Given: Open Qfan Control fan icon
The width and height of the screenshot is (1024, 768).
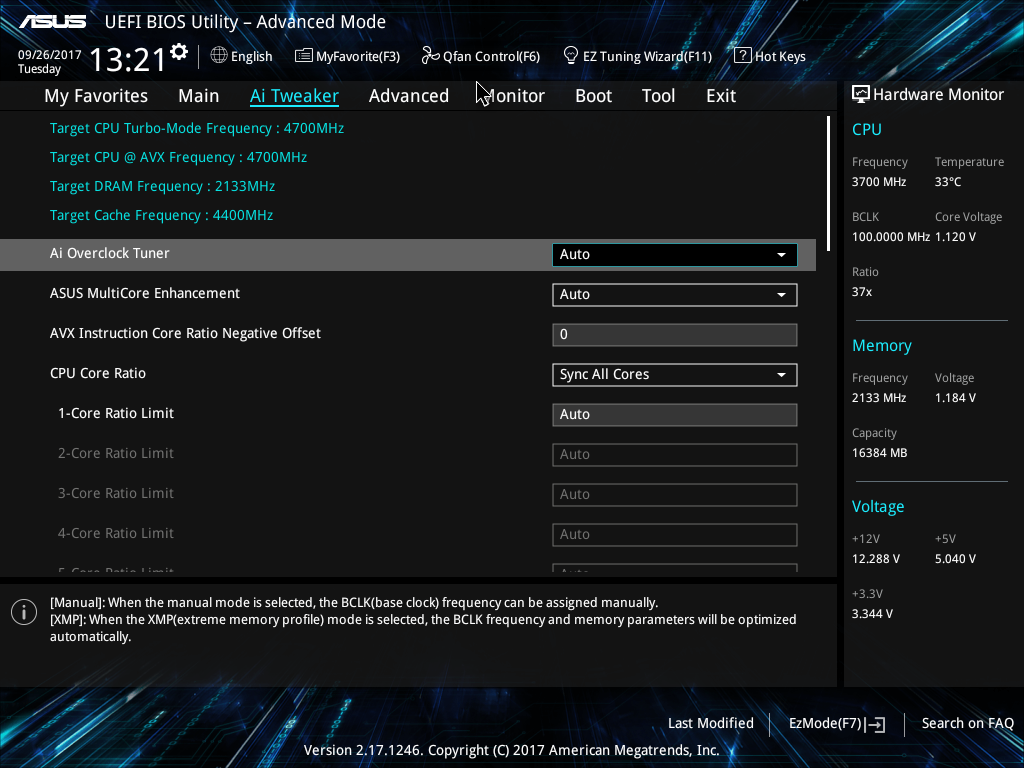Looking at the screenshot, I should pyautogui.click(x=430, y=56).
